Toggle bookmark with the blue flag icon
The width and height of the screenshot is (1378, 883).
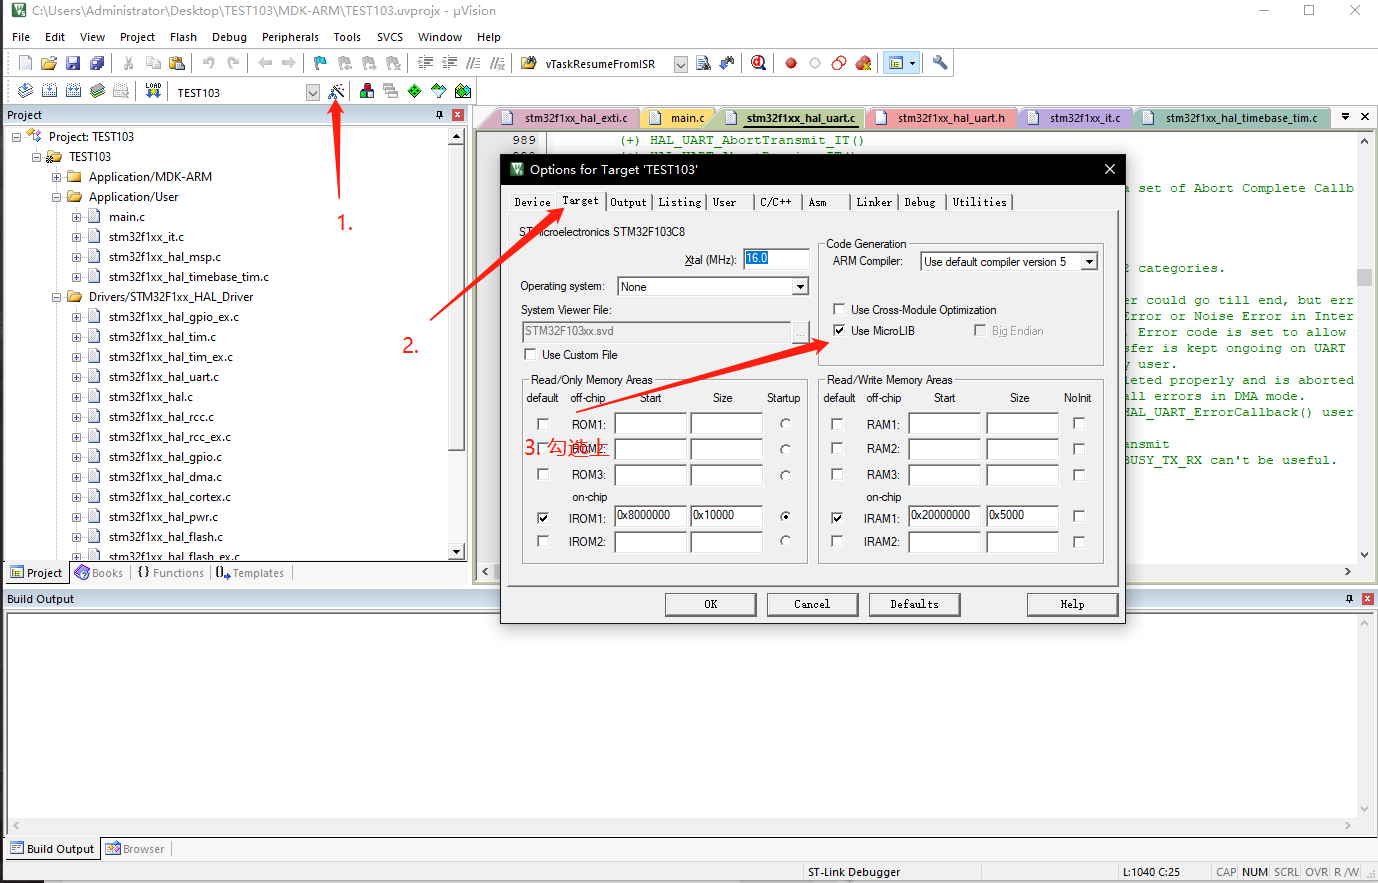[x=320, y=63]
